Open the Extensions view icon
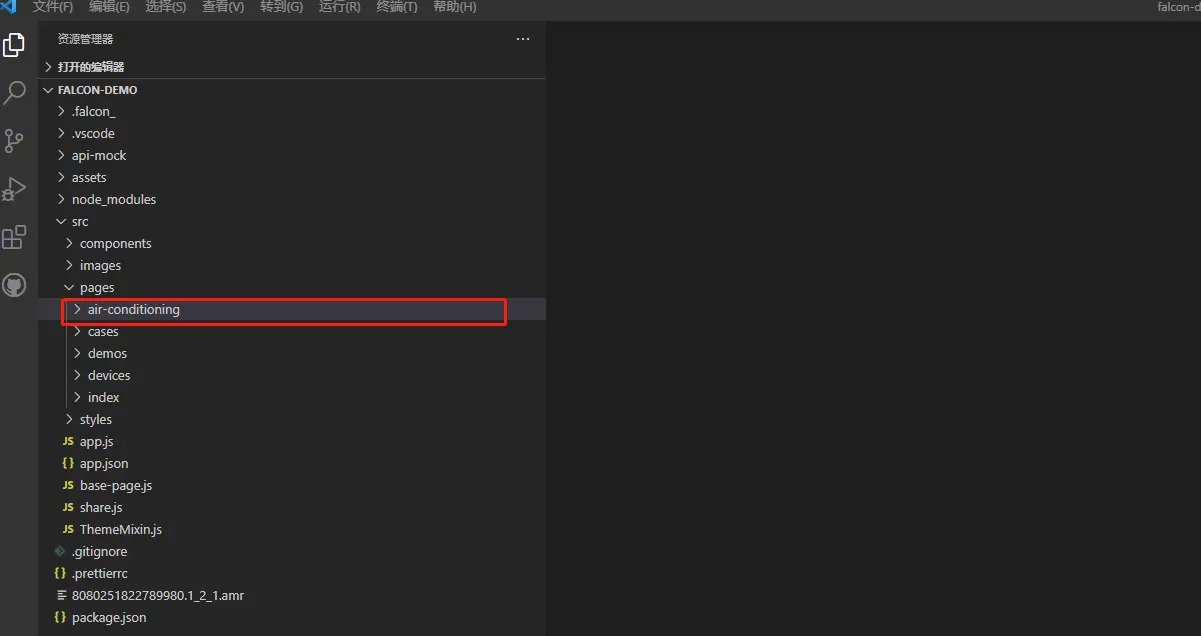1201x636 pixels. pos(14,237)
